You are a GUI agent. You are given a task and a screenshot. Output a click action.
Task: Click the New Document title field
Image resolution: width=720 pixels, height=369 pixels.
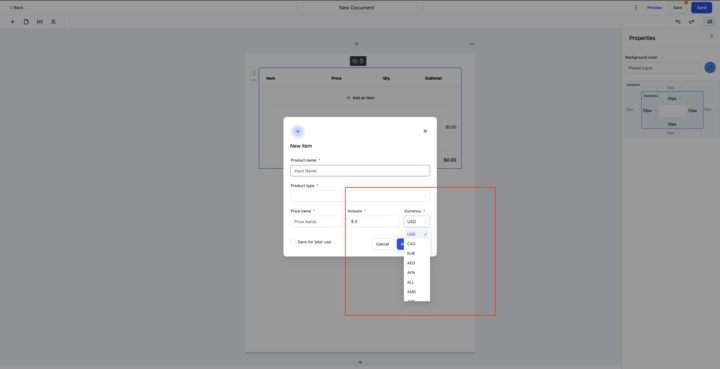click(360, 8)
